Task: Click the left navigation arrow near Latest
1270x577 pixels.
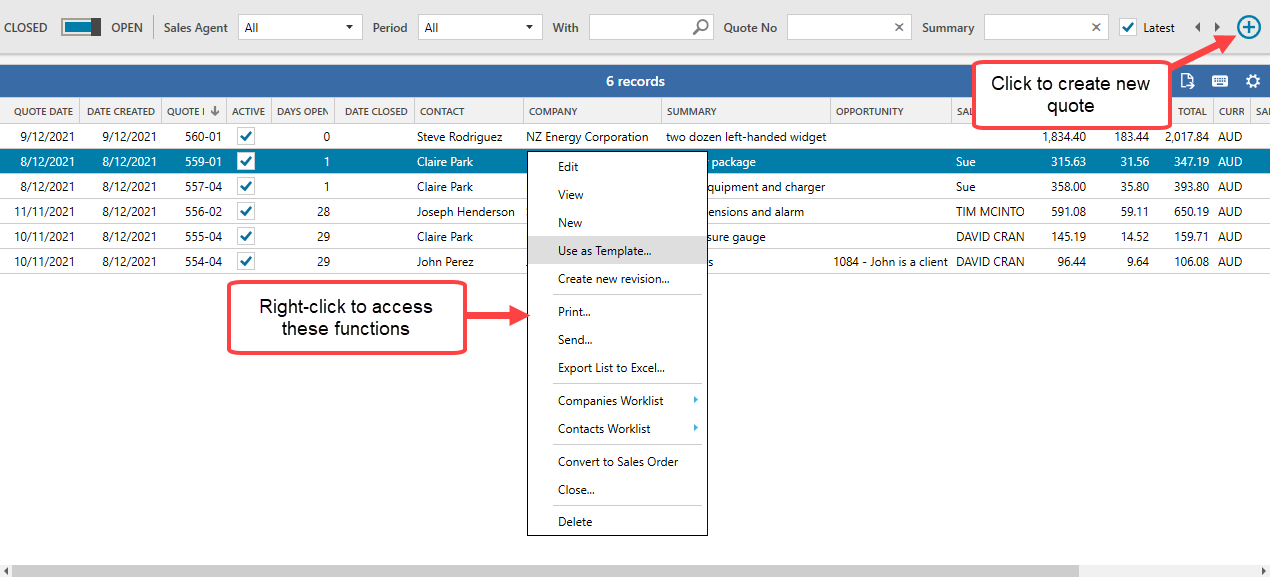Action: point(1196,27)
